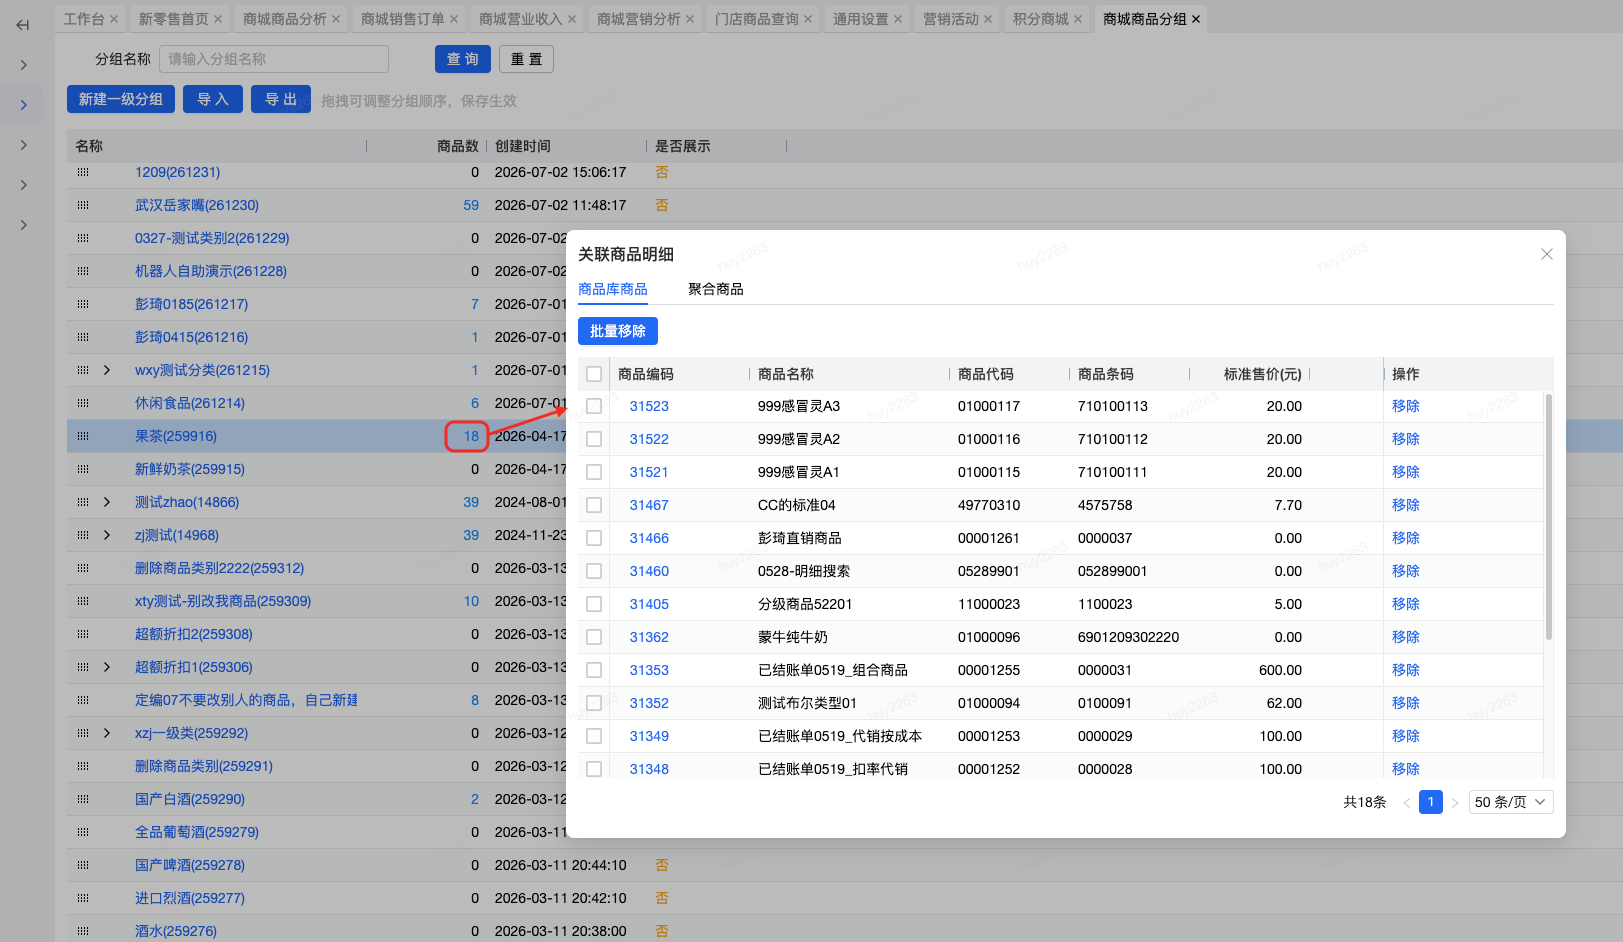Expand the 超额折扣1(259306) group
The width and height of the screenshot is (1623, 942).
click(x=107, y=667)
